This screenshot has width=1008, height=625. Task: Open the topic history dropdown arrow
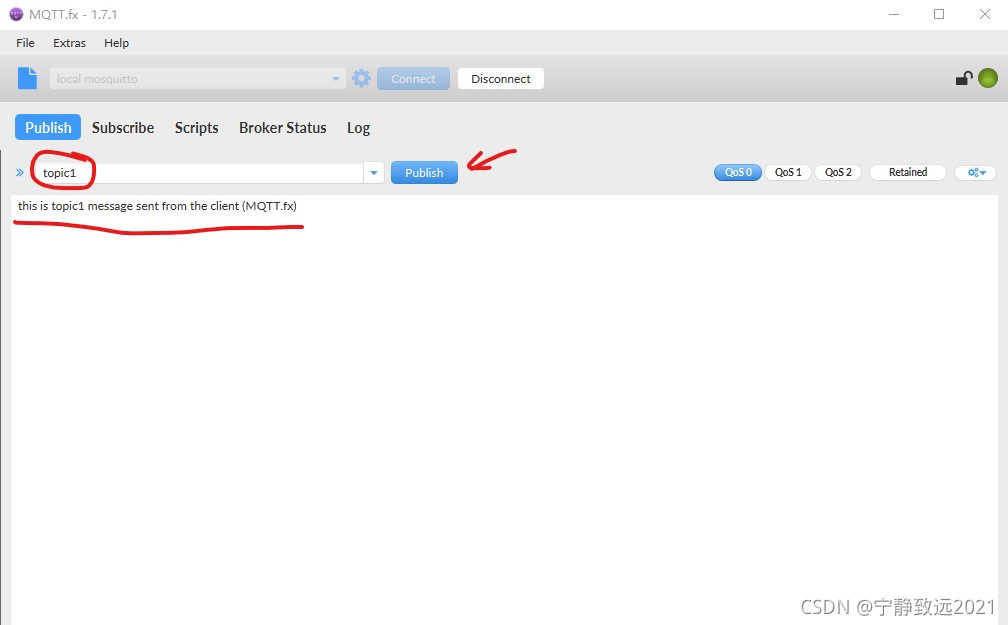pyautogui.click(x=374, y=172)
